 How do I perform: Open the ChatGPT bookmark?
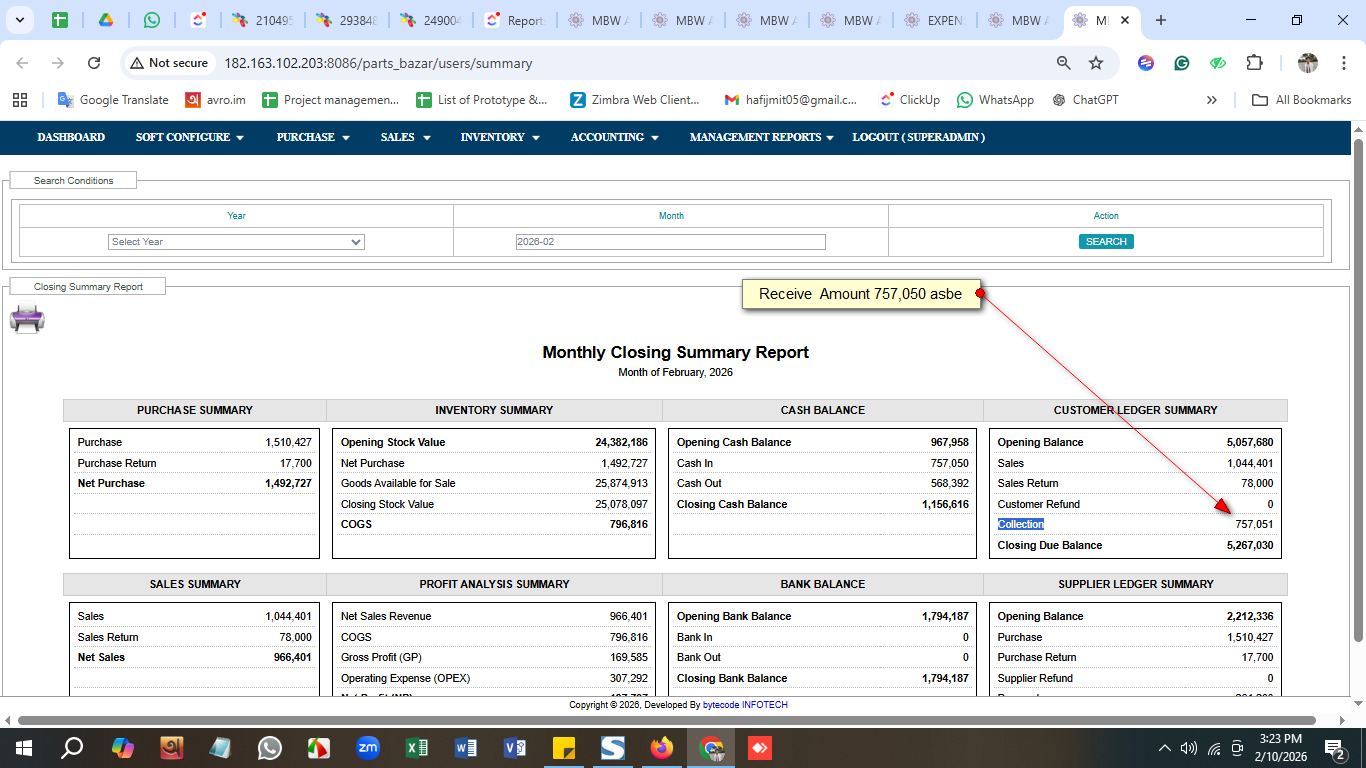[x=1085, y=100]
